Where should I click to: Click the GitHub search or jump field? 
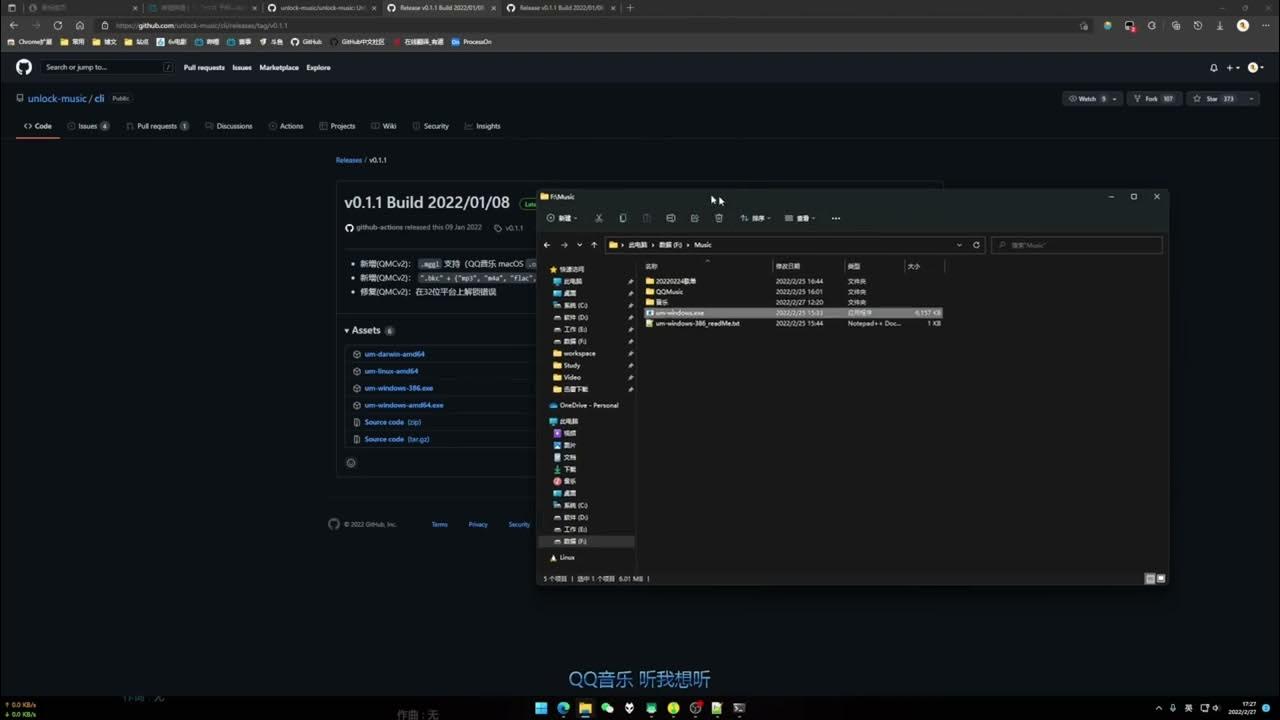click(108, 67)
